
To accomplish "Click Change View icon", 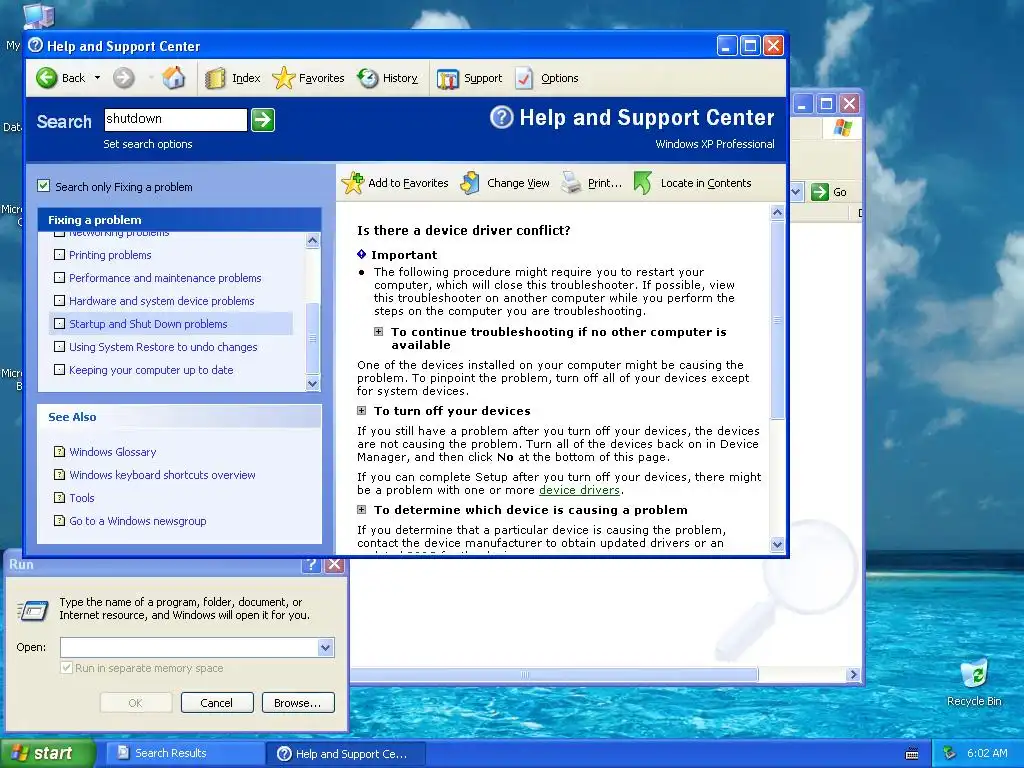I will tap(470, 183).
